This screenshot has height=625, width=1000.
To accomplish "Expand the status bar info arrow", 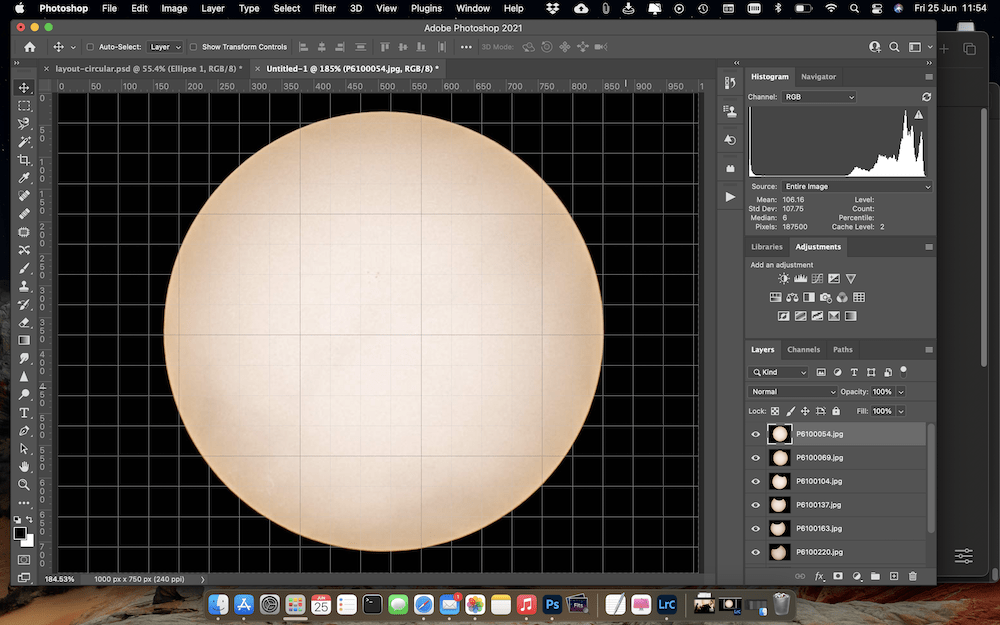I will click(x=203, y=580).
